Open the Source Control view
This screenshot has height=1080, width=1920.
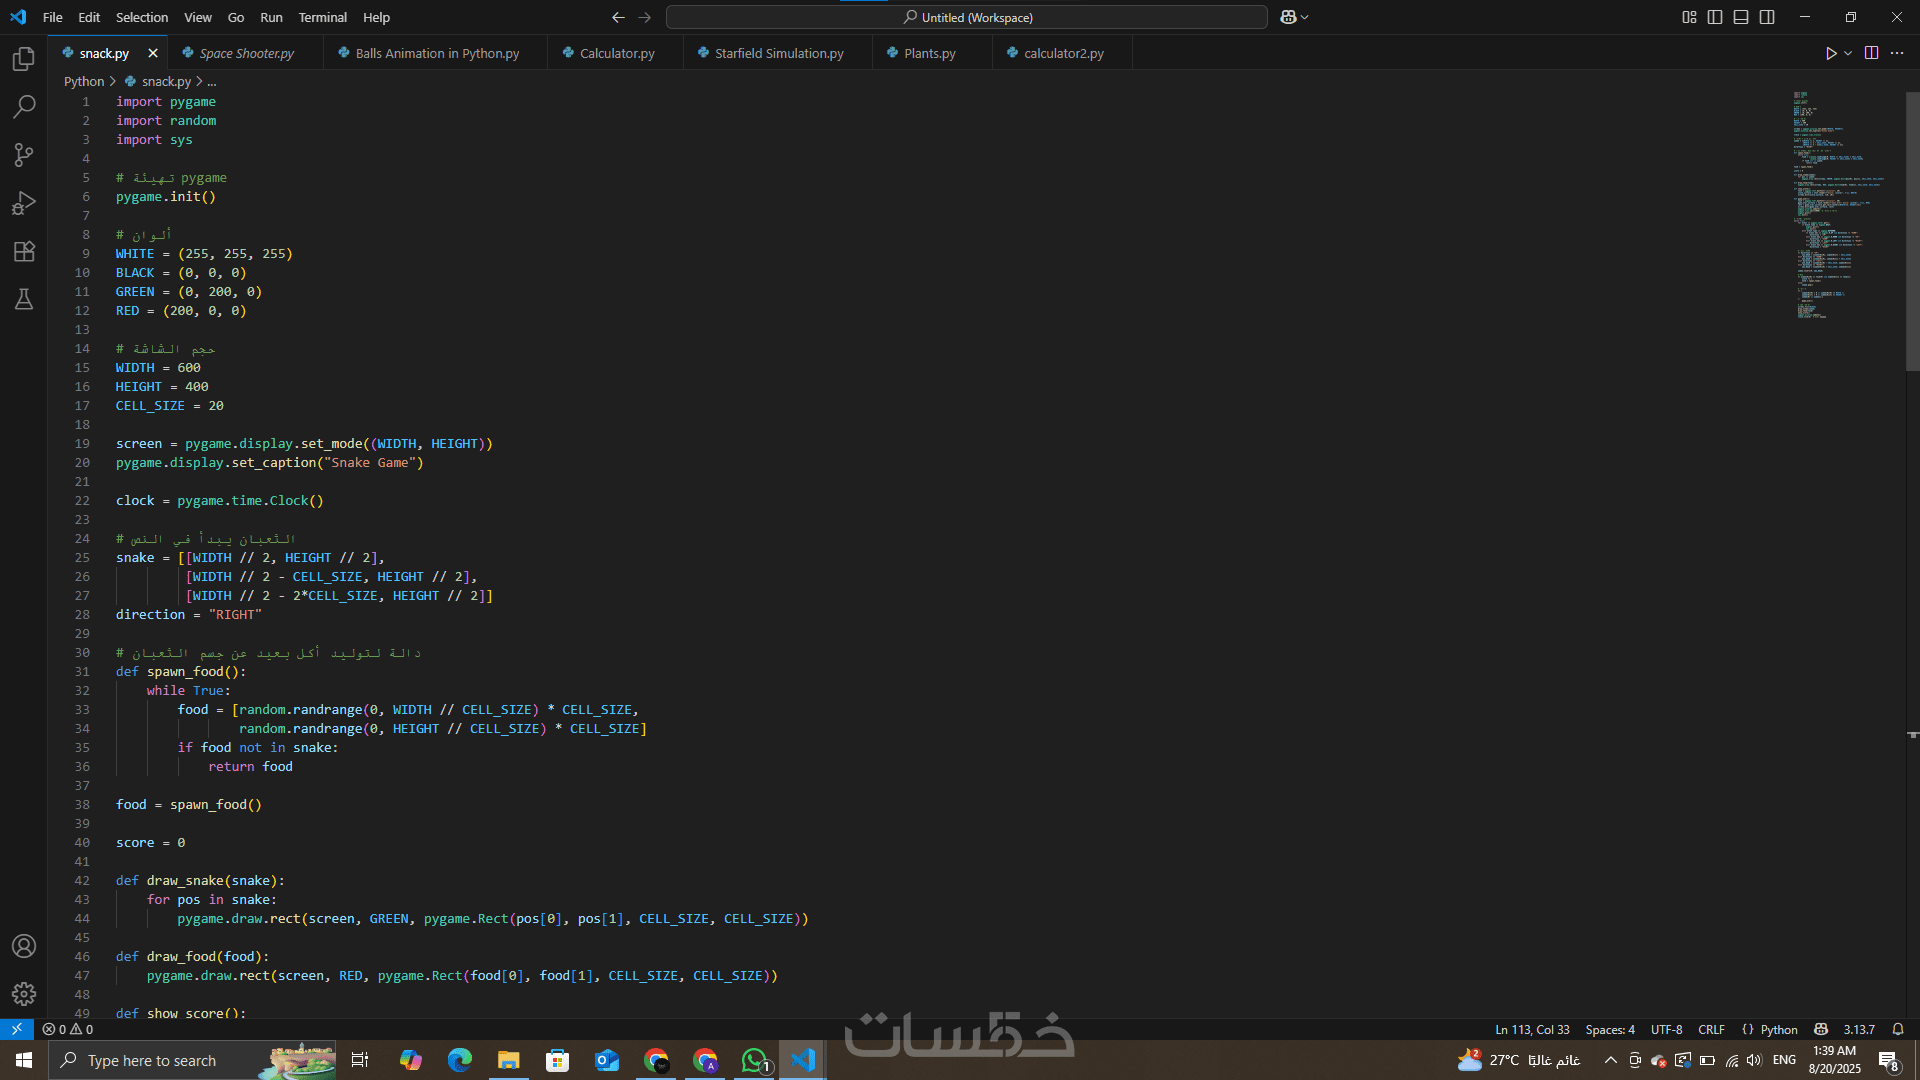(24, 154)
